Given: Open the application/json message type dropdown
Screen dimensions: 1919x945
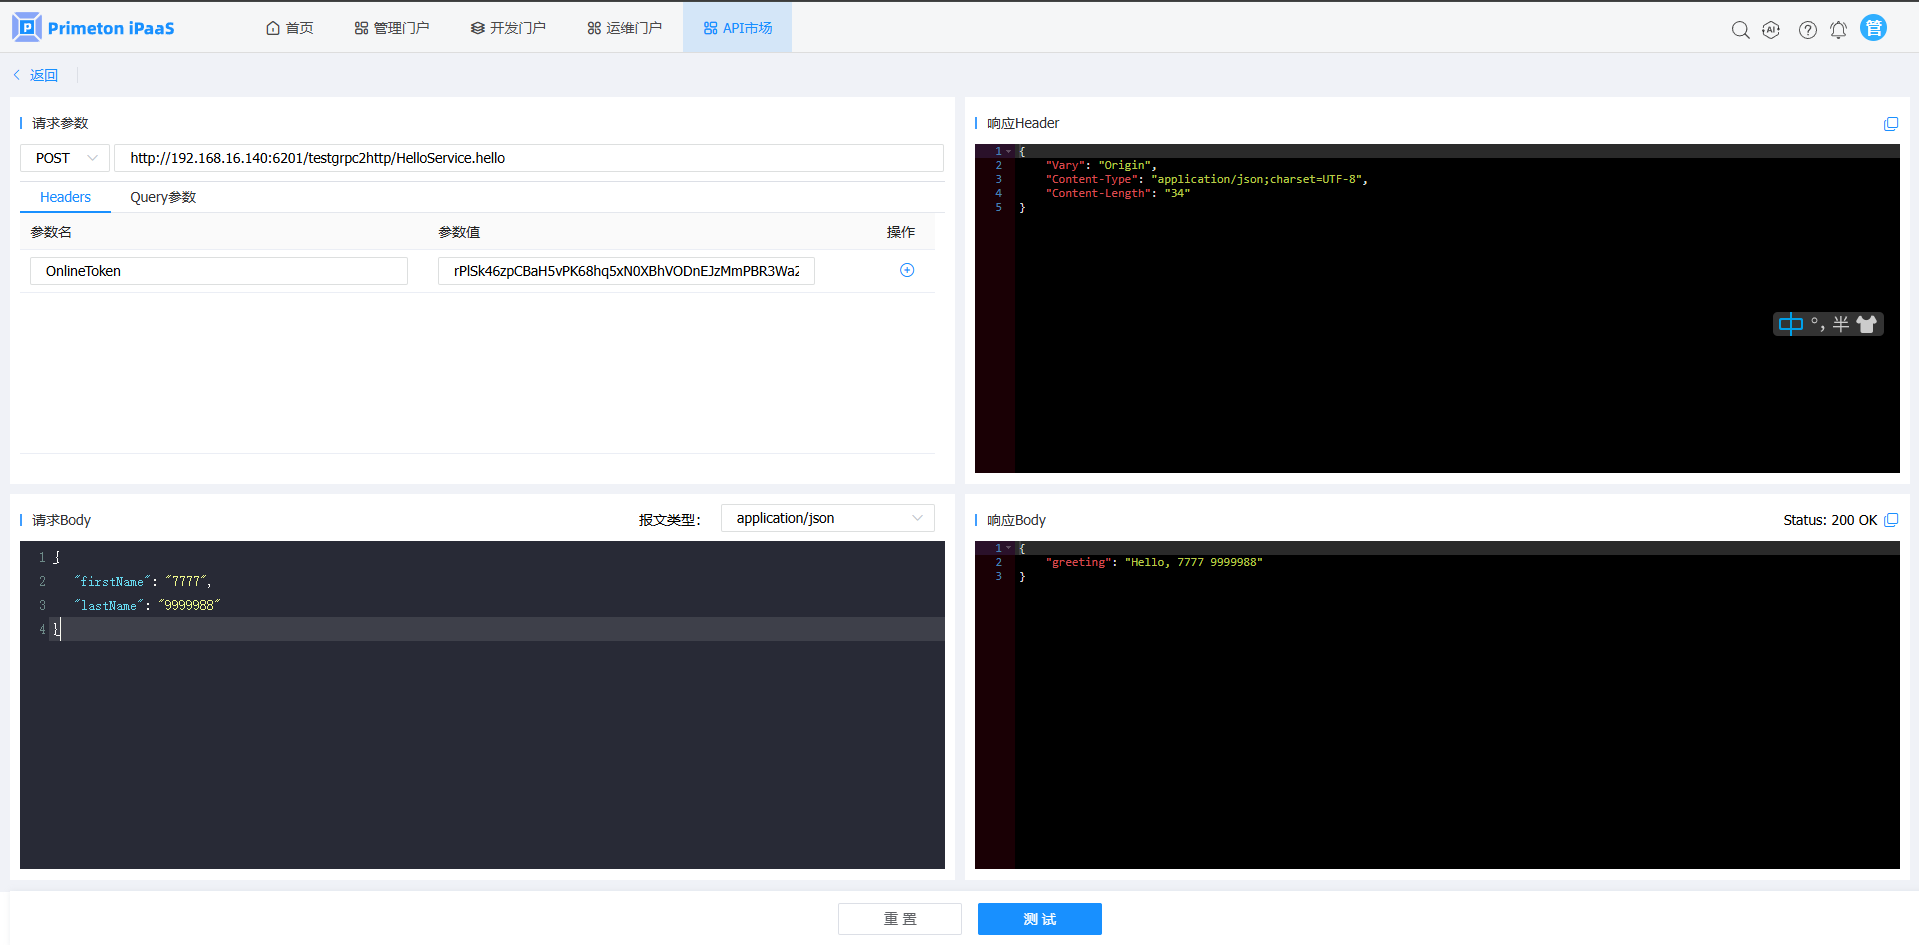Looking at the screenshot, I should [x=827, y=518].
